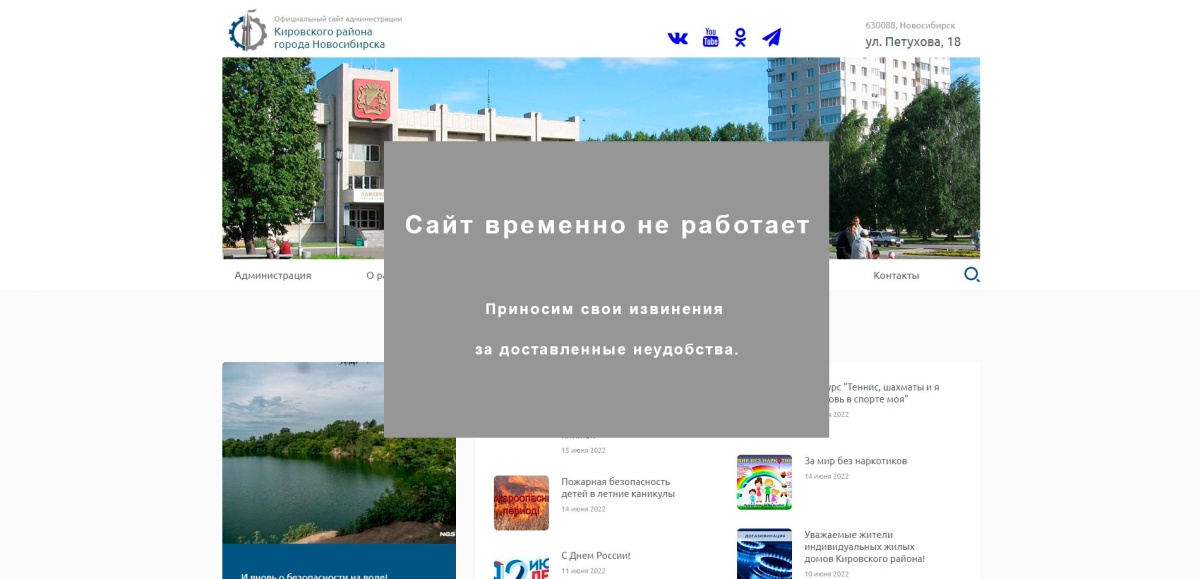
Task: Open the Telegram channel icon
Action: tap(771, 38)
